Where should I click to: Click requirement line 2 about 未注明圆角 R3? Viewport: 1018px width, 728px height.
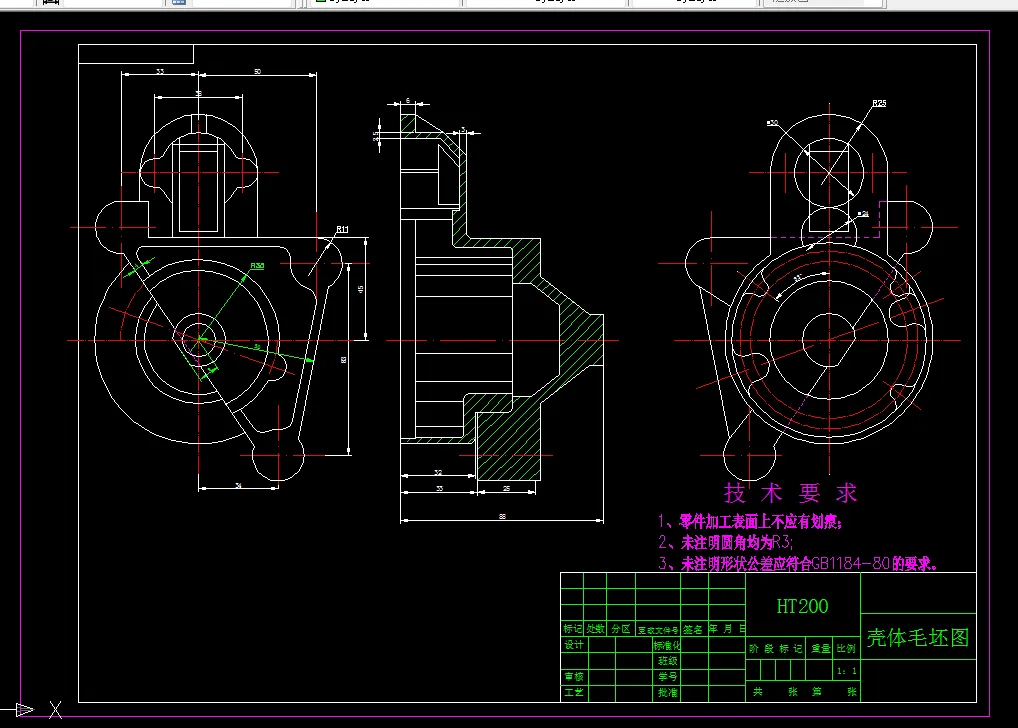[x=725, y=542]
